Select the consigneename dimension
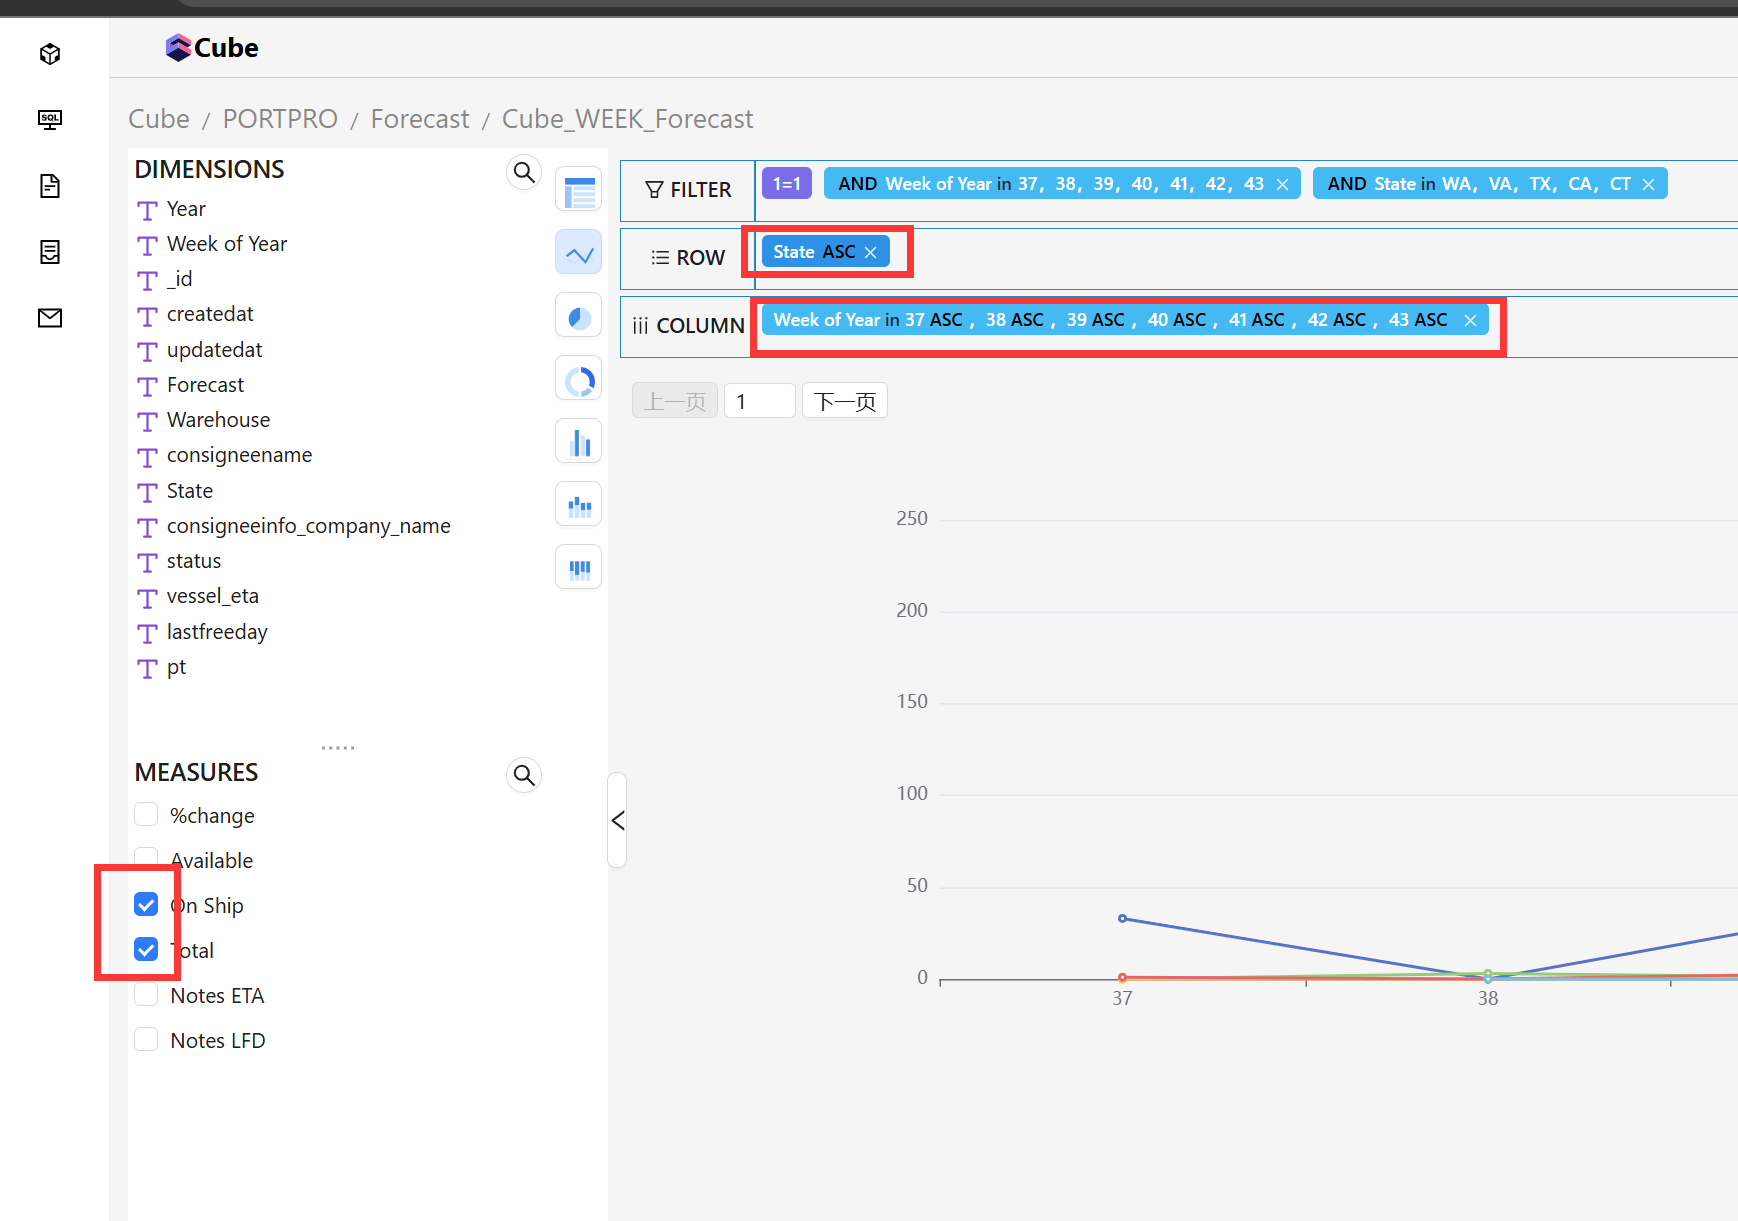This screenshot has width=1738, height=1221. pos(239,455)
